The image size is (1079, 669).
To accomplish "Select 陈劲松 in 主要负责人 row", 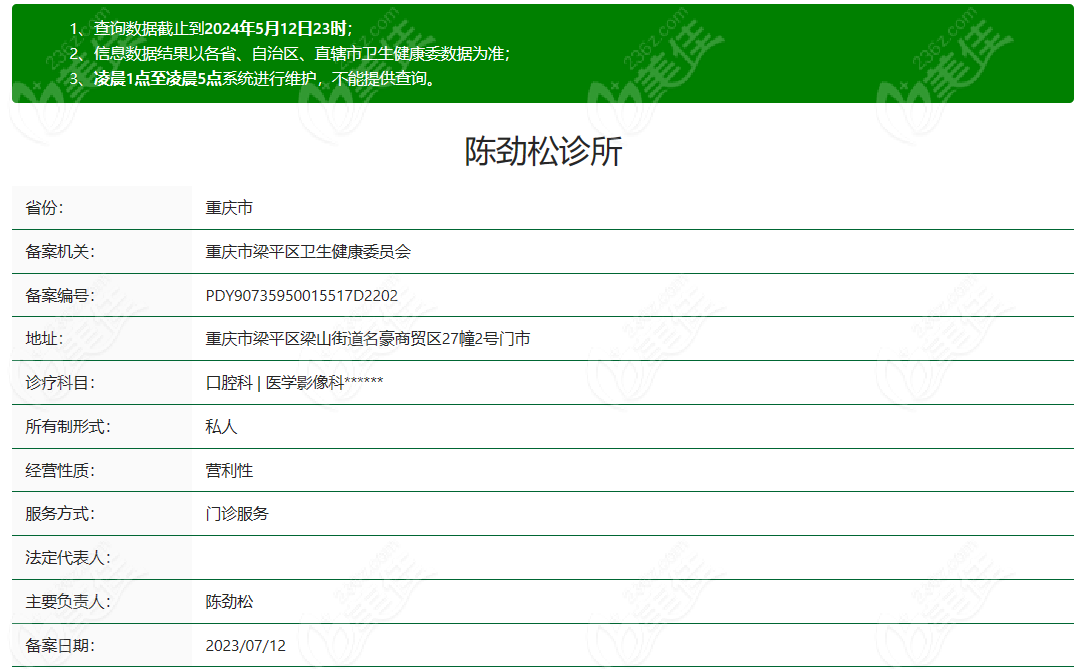I will point(229,602).
